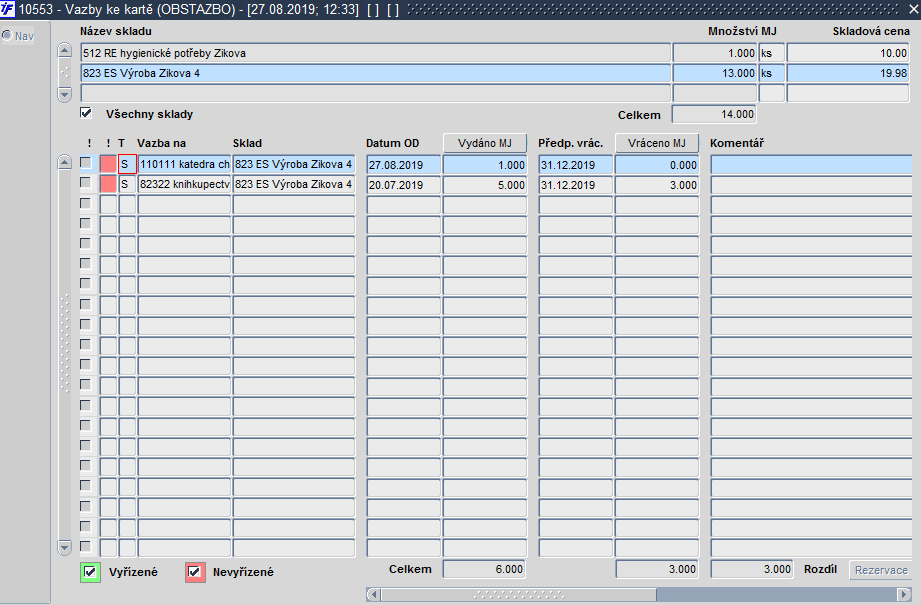Select warehouse 823 ES Výroba Zikova 4 in top list
The width and height of the screenshot is (921, 605).
[375, 73]
